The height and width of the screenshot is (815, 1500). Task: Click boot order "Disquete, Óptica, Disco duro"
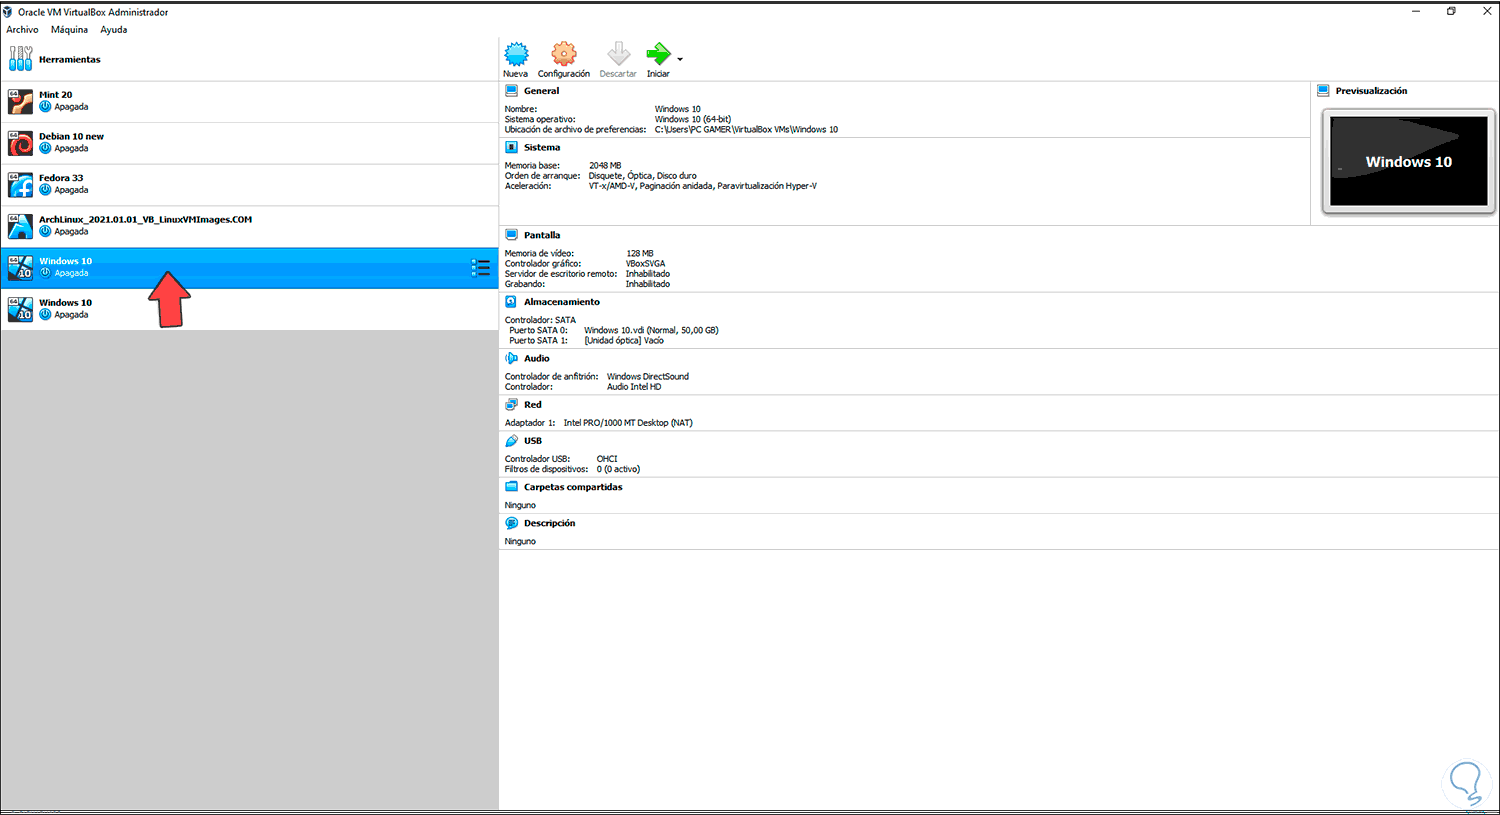click(643, 176)
